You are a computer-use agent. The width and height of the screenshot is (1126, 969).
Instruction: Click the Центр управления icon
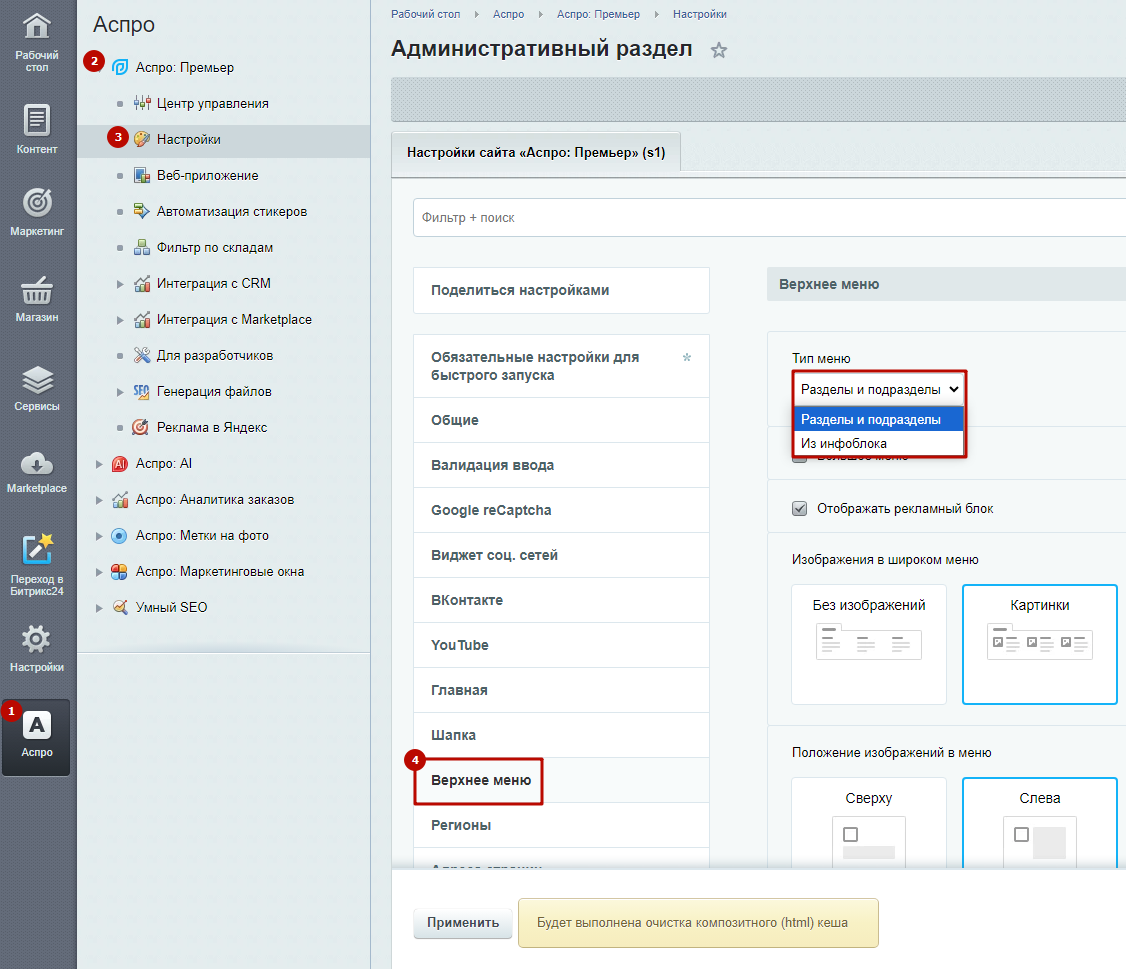click(x=142, y=103)
